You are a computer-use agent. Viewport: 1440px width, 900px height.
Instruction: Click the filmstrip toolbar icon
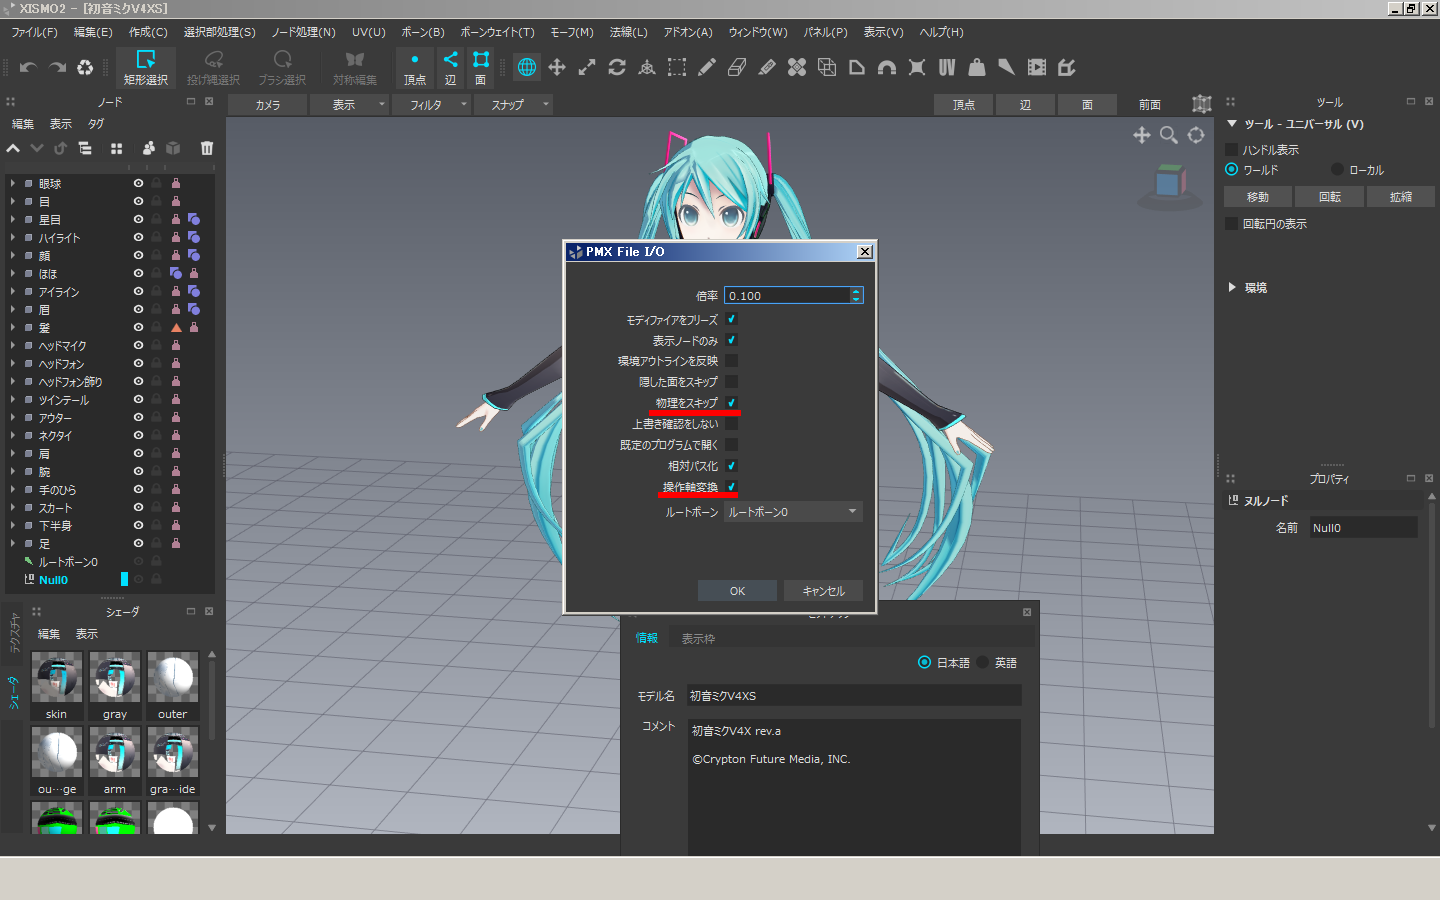[1037, 67]
